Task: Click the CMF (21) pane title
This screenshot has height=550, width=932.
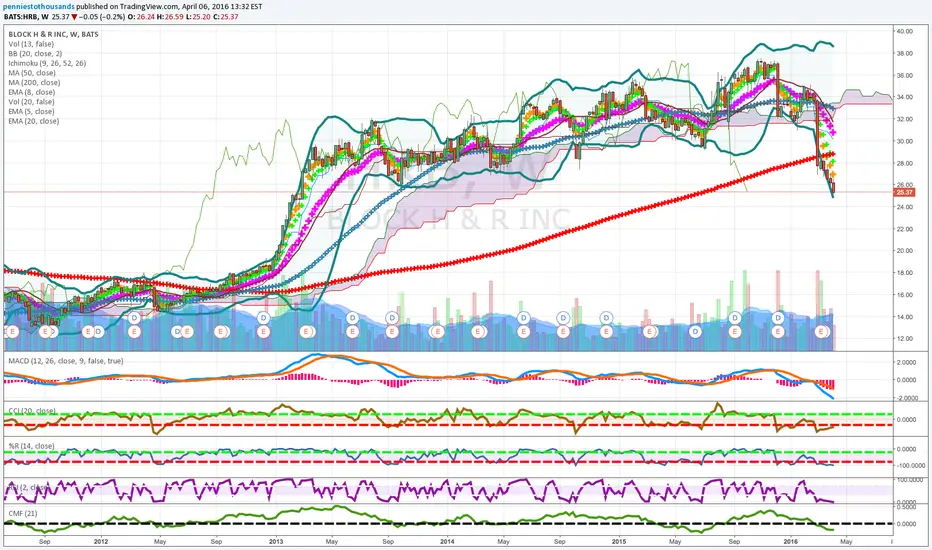Action: tap(23, 513)
